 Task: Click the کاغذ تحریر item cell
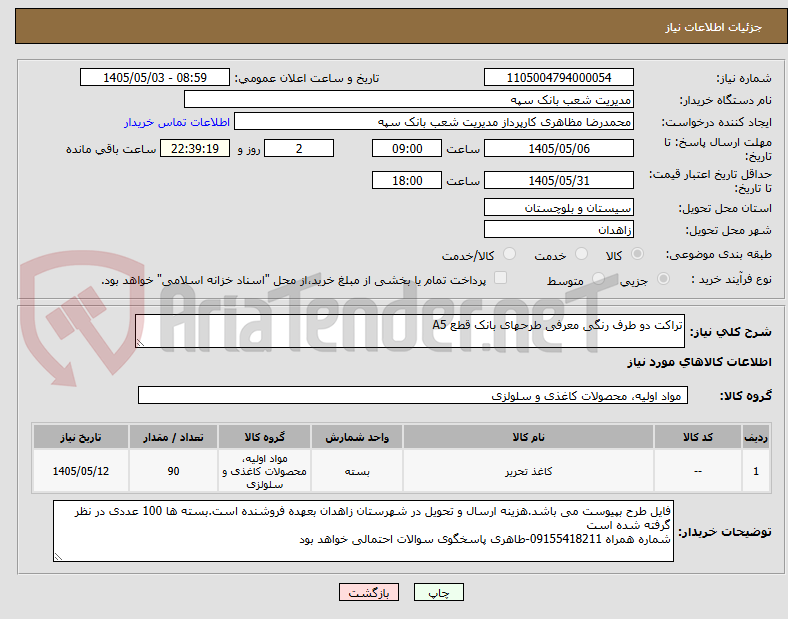tap(528, 471)
